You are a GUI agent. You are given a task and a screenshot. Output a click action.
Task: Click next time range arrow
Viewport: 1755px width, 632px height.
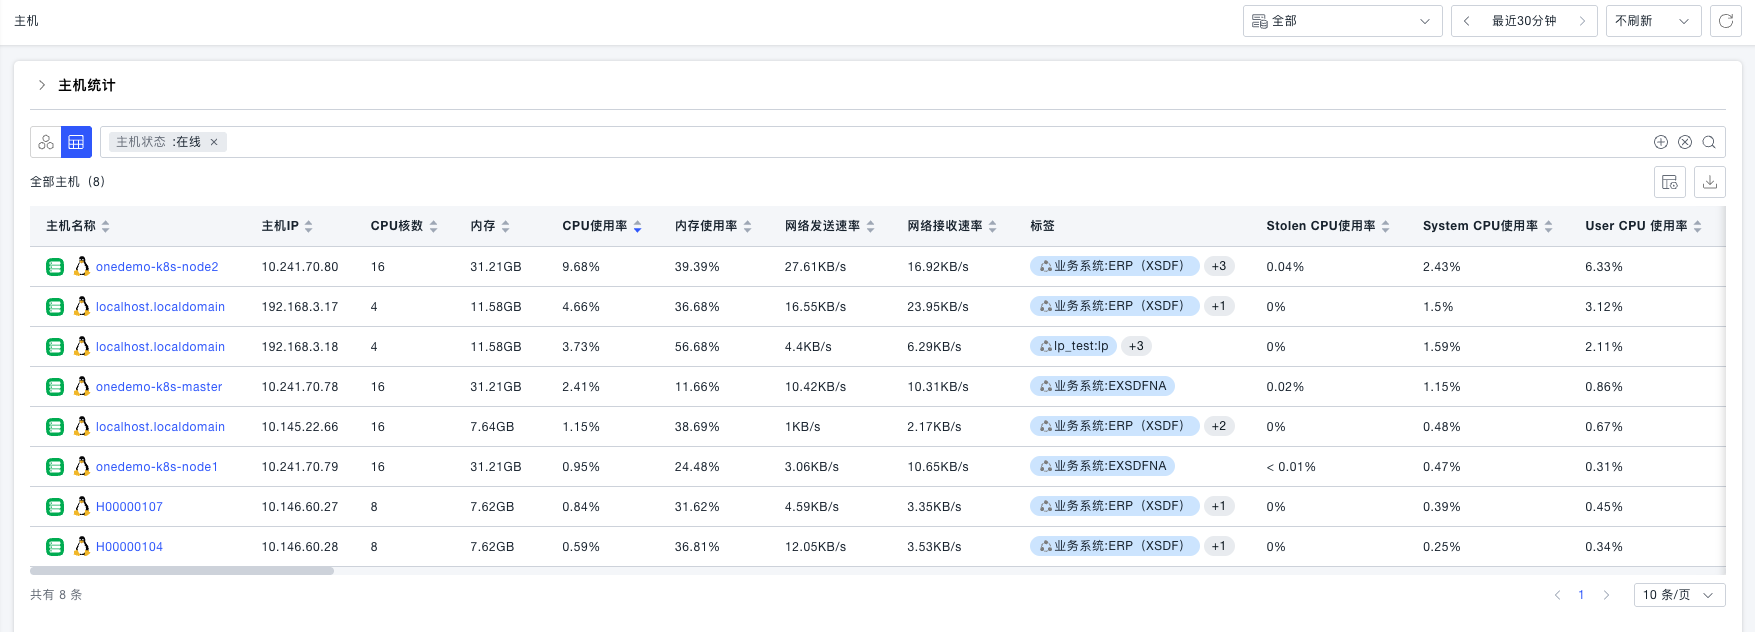(1582, 21)
